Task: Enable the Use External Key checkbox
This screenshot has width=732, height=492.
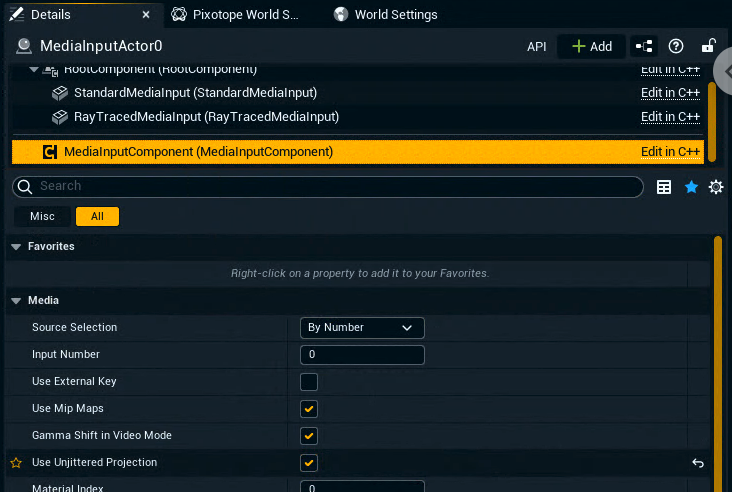Action: [309, 382]
